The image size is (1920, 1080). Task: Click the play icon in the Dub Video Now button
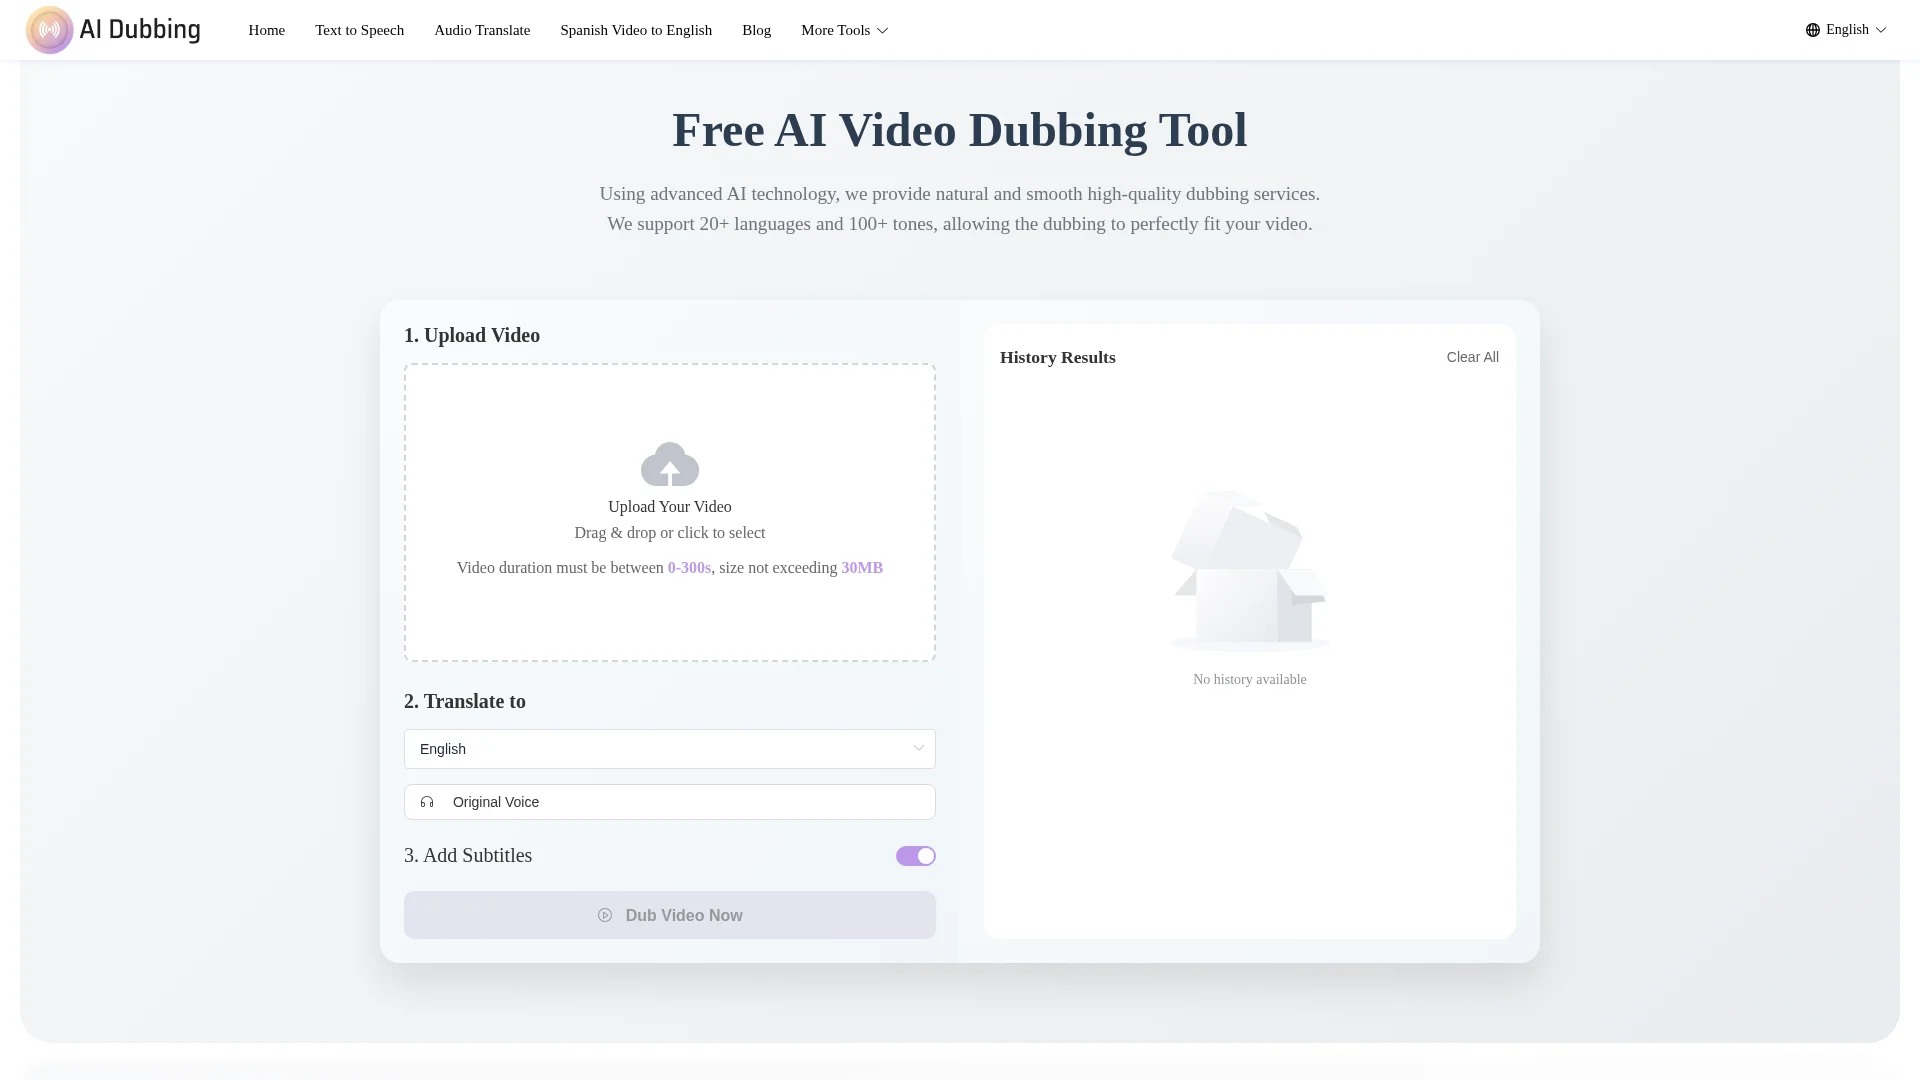tap(605, 915)
